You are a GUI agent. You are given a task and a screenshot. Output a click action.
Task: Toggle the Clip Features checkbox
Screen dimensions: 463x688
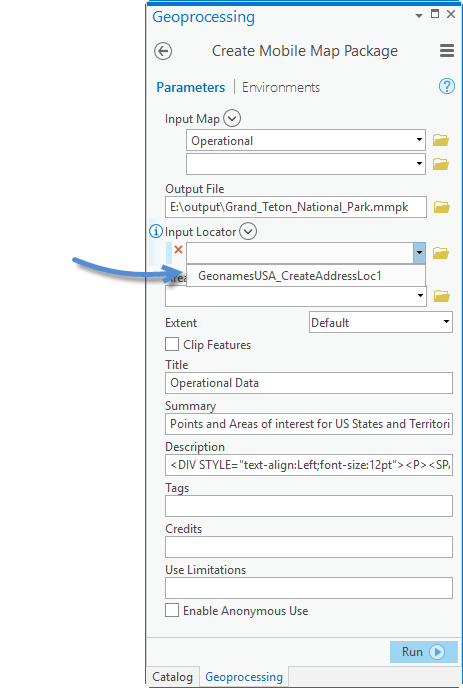click(x=172, y=344)
